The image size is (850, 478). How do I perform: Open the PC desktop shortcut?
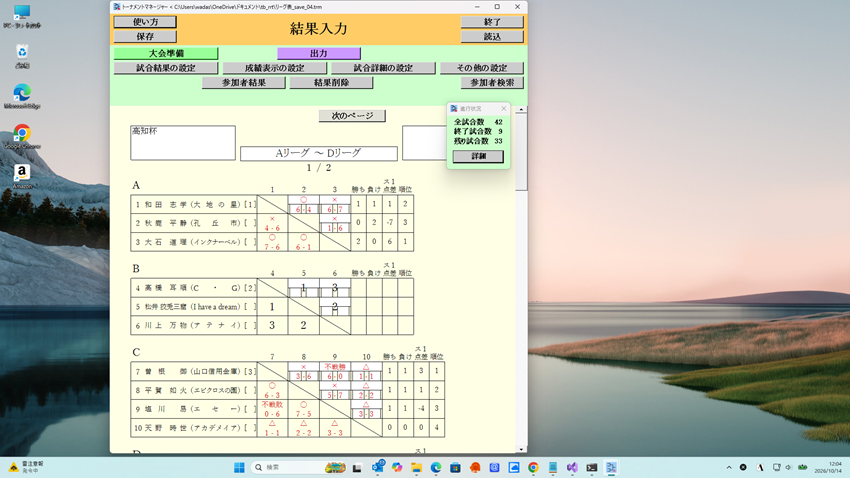(22, 16)
